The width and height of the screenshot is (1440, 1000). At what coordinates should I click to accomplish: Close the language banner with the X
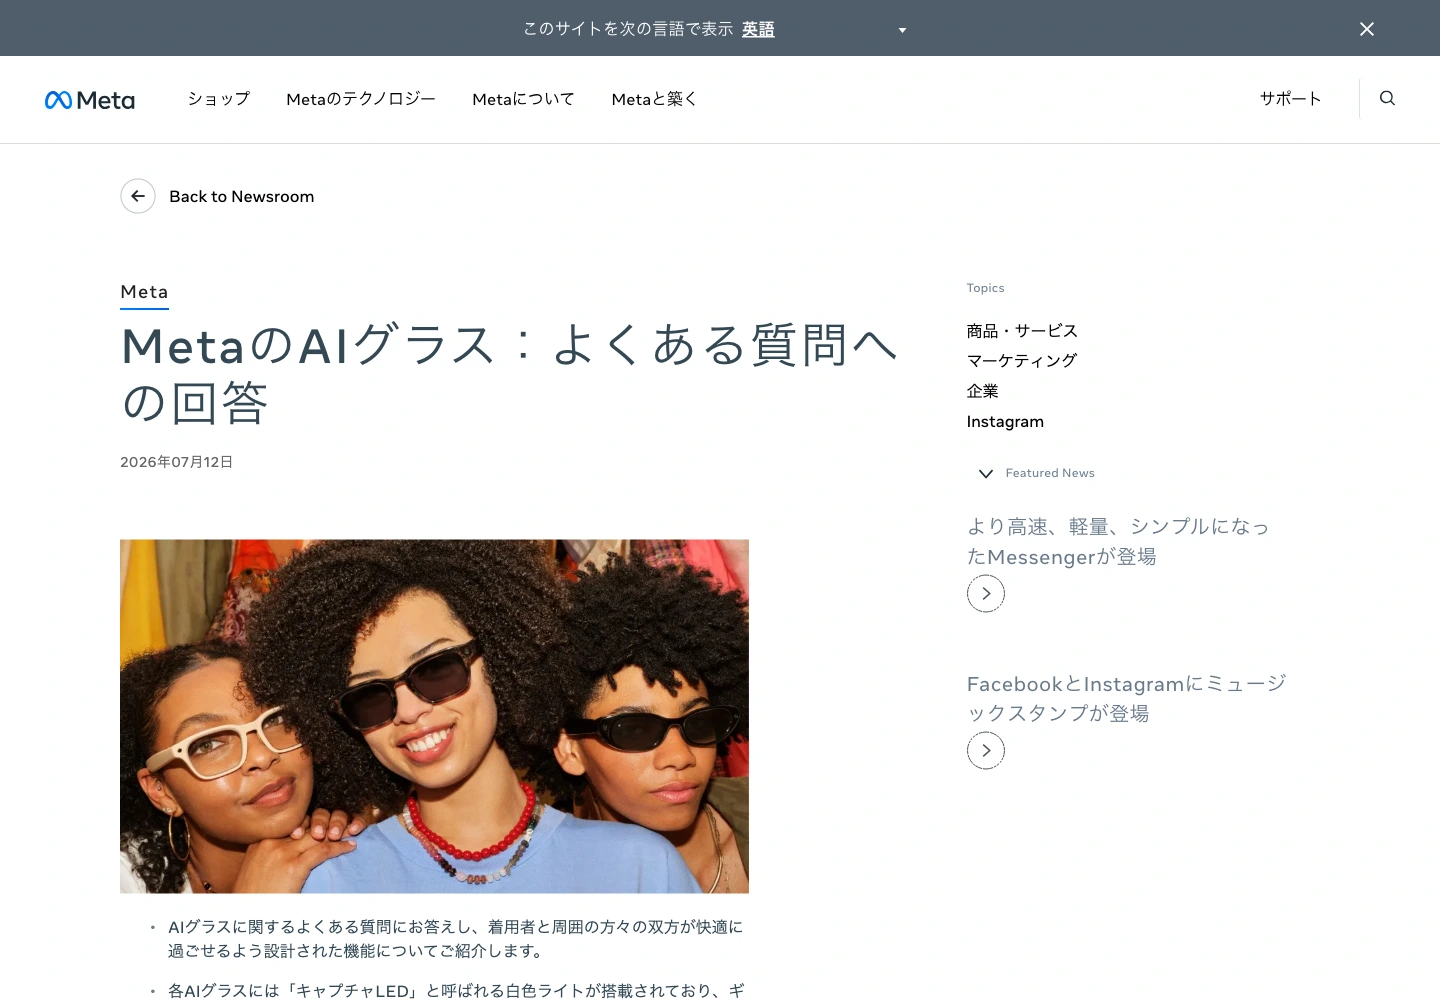[x=1367, y=29]
